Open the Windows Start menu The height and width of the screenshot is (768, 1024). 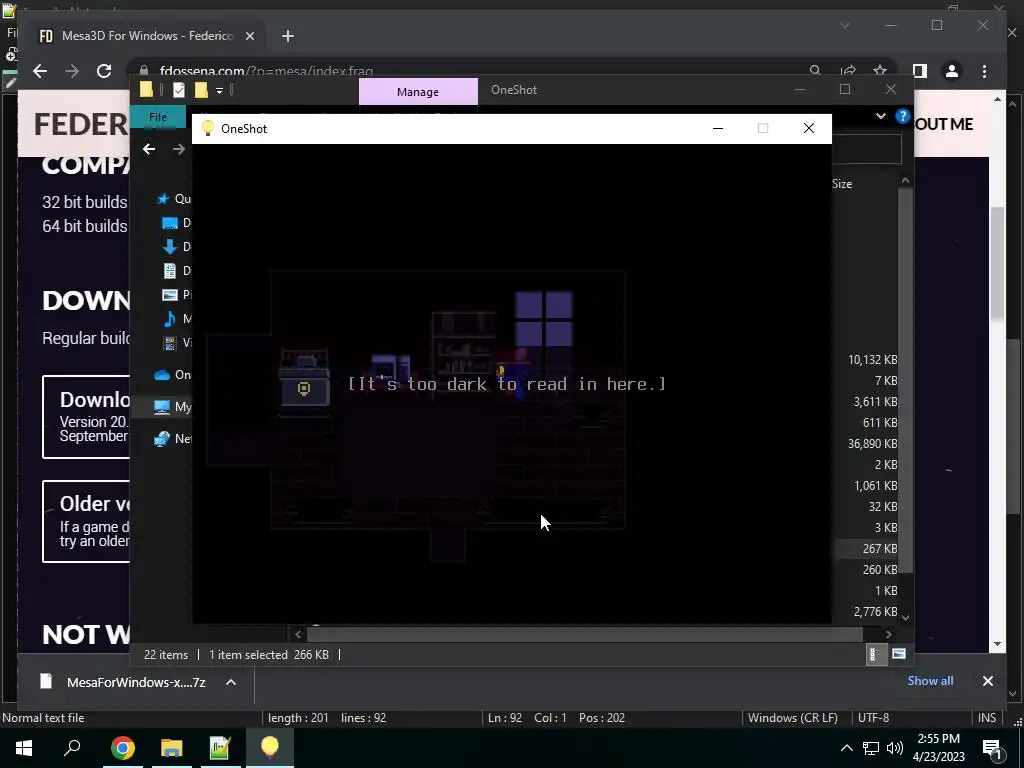[24, 748]
